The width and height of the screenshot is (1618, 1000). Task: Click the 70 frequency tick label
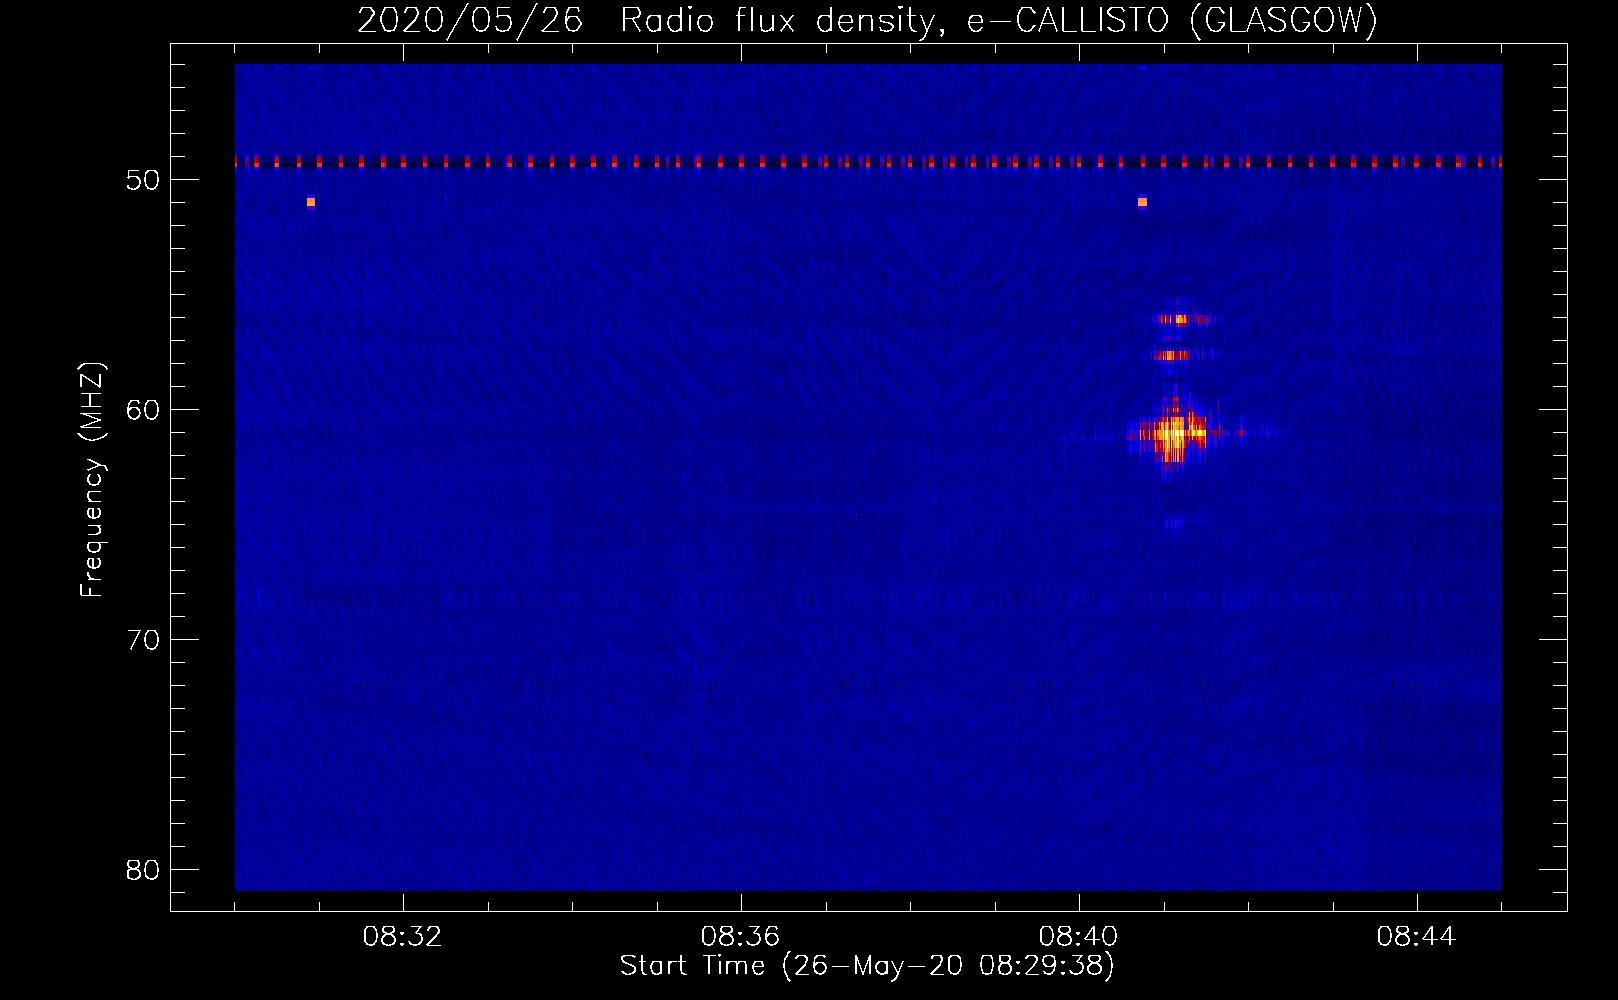(x=143, y=640)
